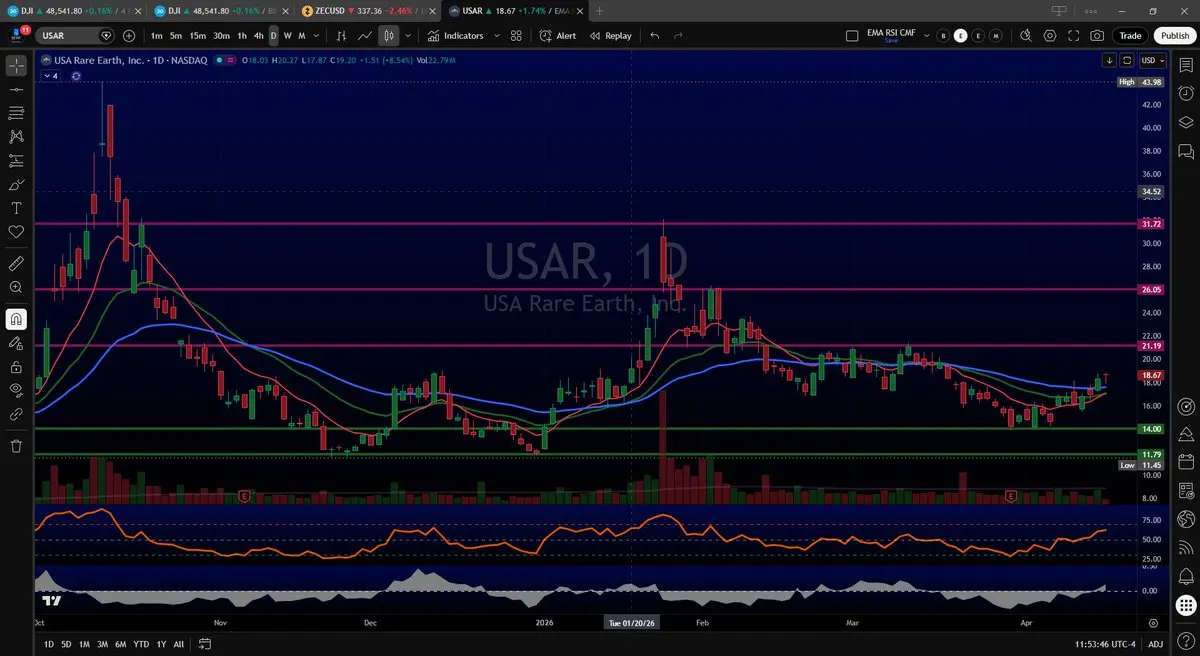Viewport: 1200px width, 656px height.
Task: Click the Indicators button
Action: coord(455,35)
